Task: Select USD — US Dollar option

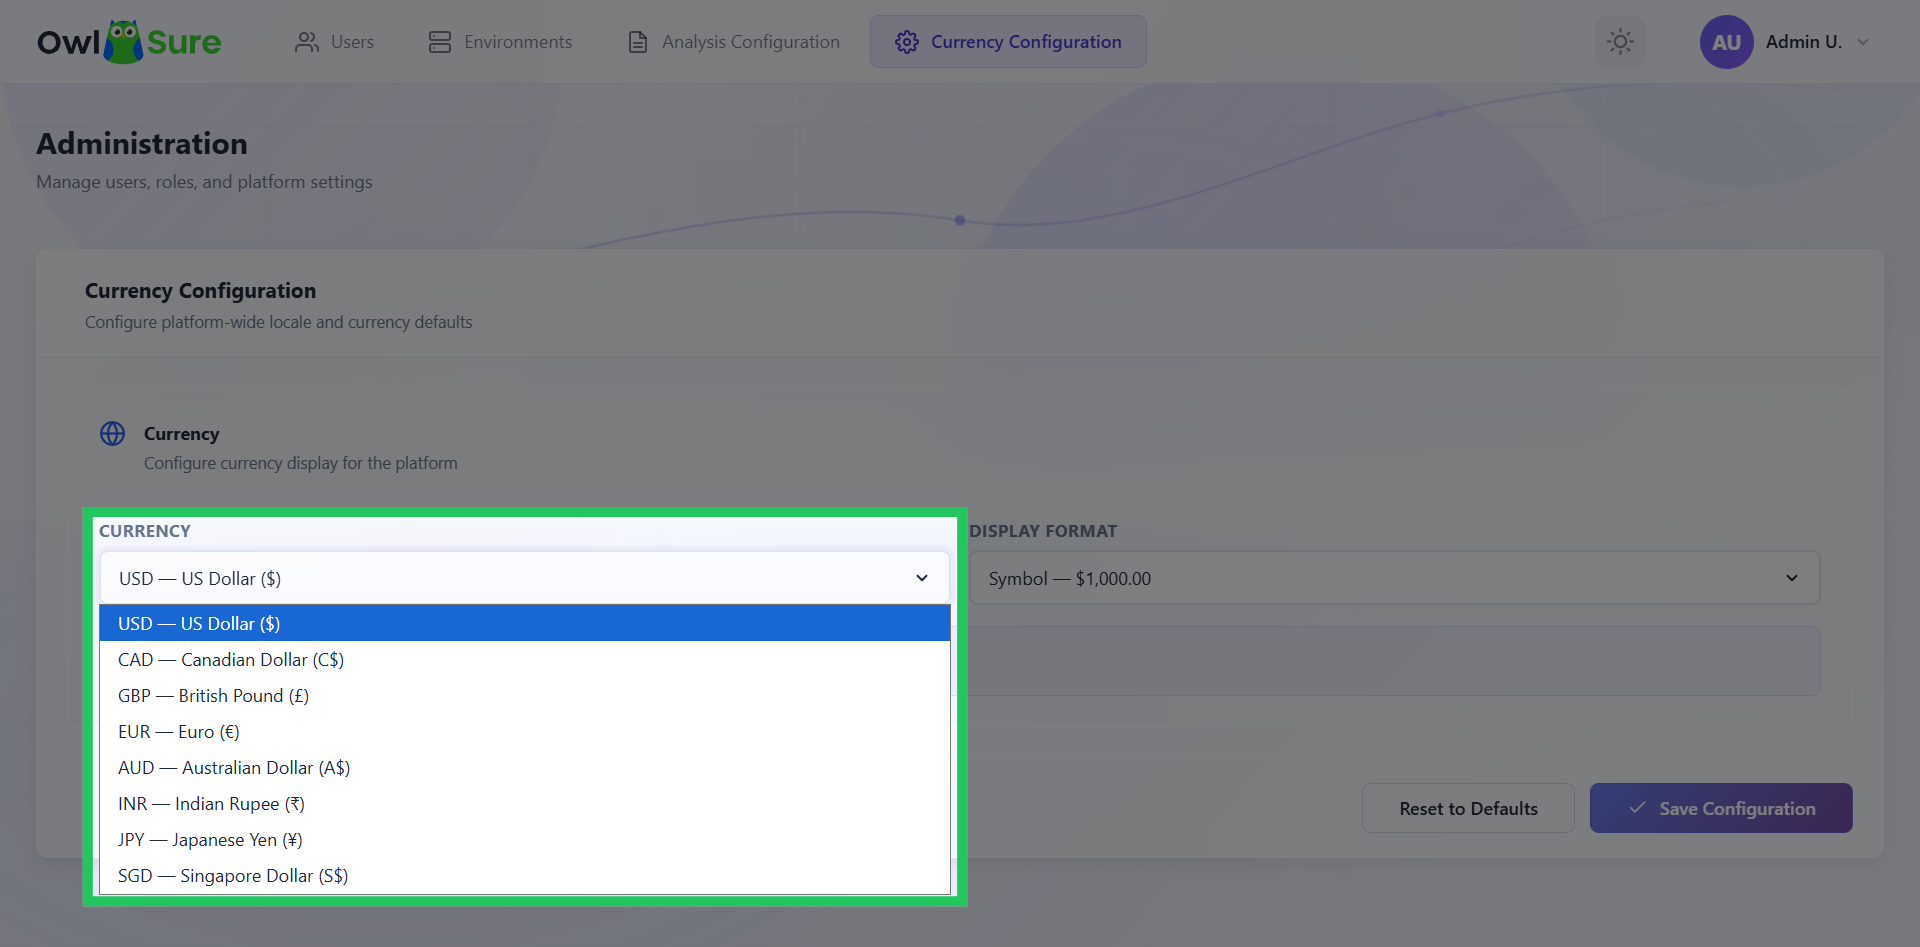Action: [525, 623]
